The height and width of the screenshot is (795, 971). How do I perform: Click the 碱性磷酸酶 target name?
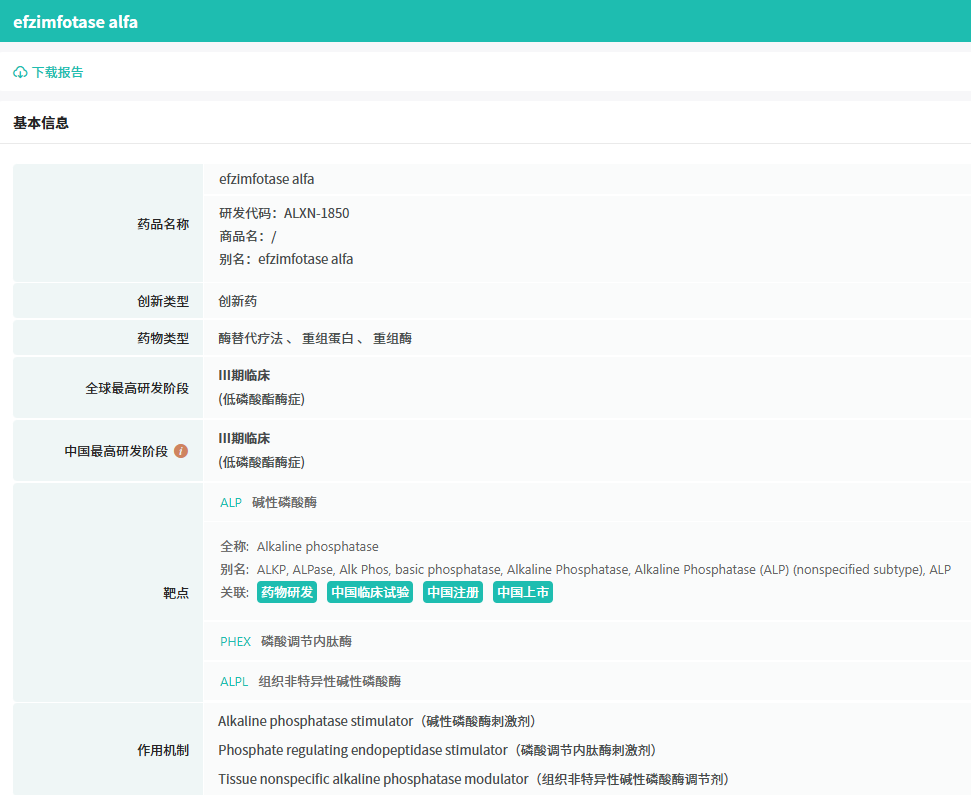[x=284, y=503]
